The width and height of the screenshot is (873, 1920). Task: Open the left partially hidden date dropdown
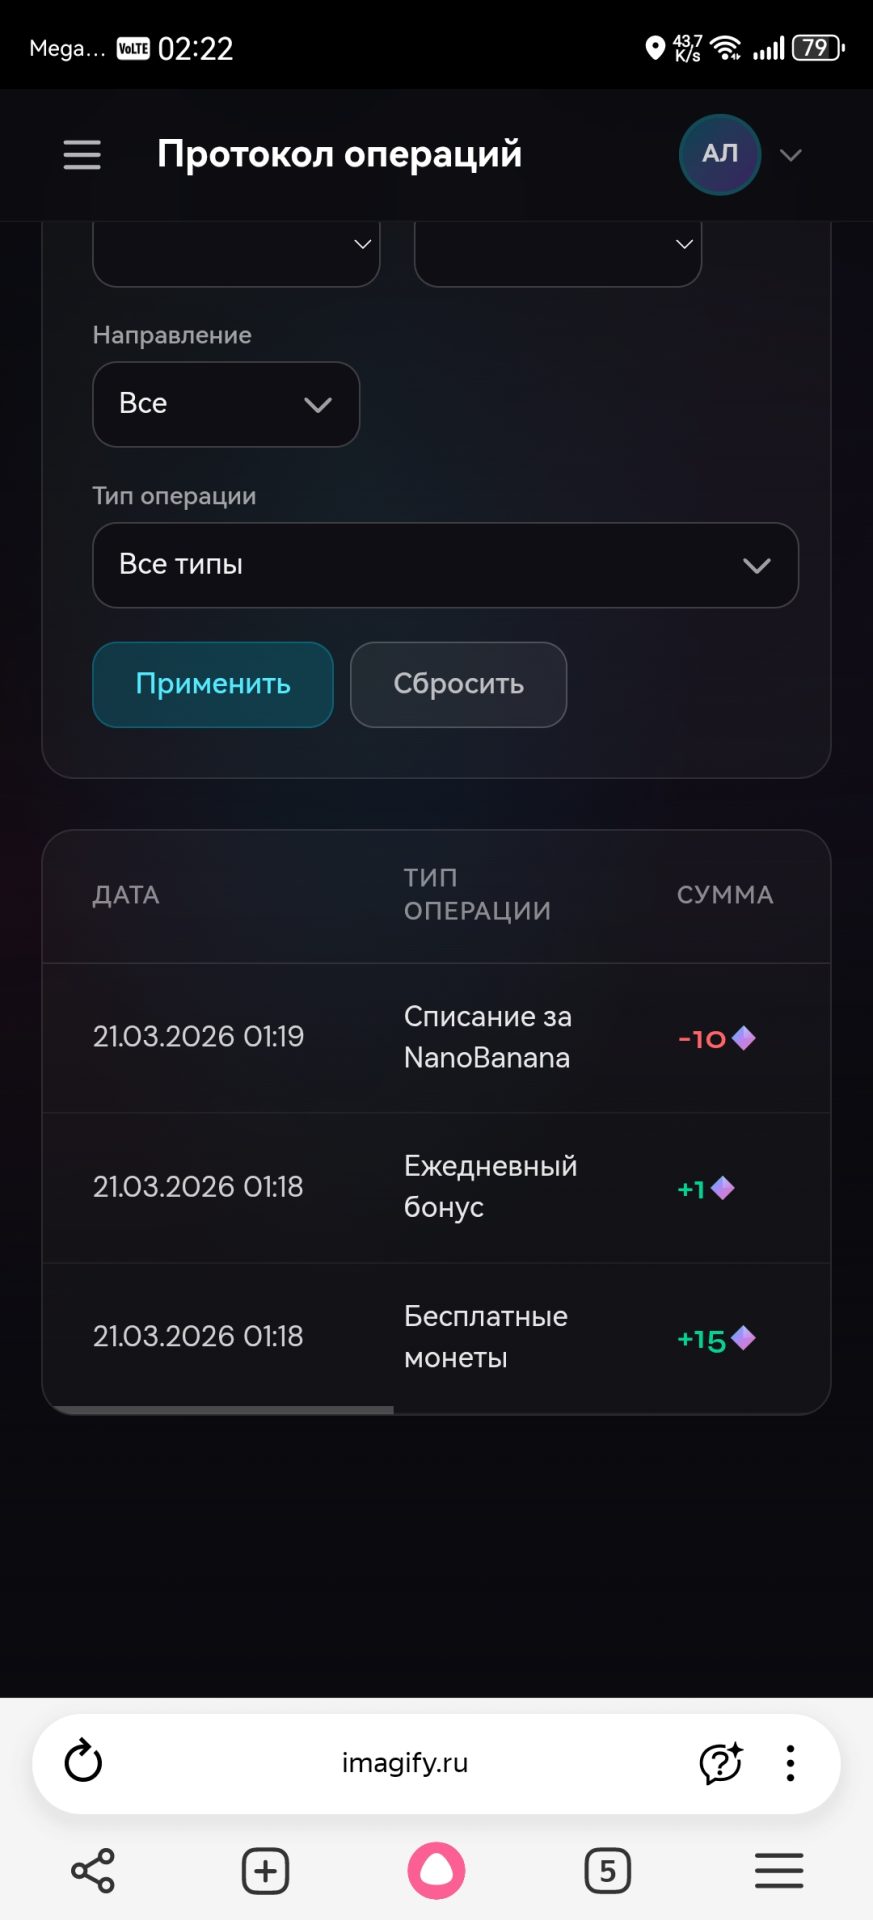click(236, 250)
